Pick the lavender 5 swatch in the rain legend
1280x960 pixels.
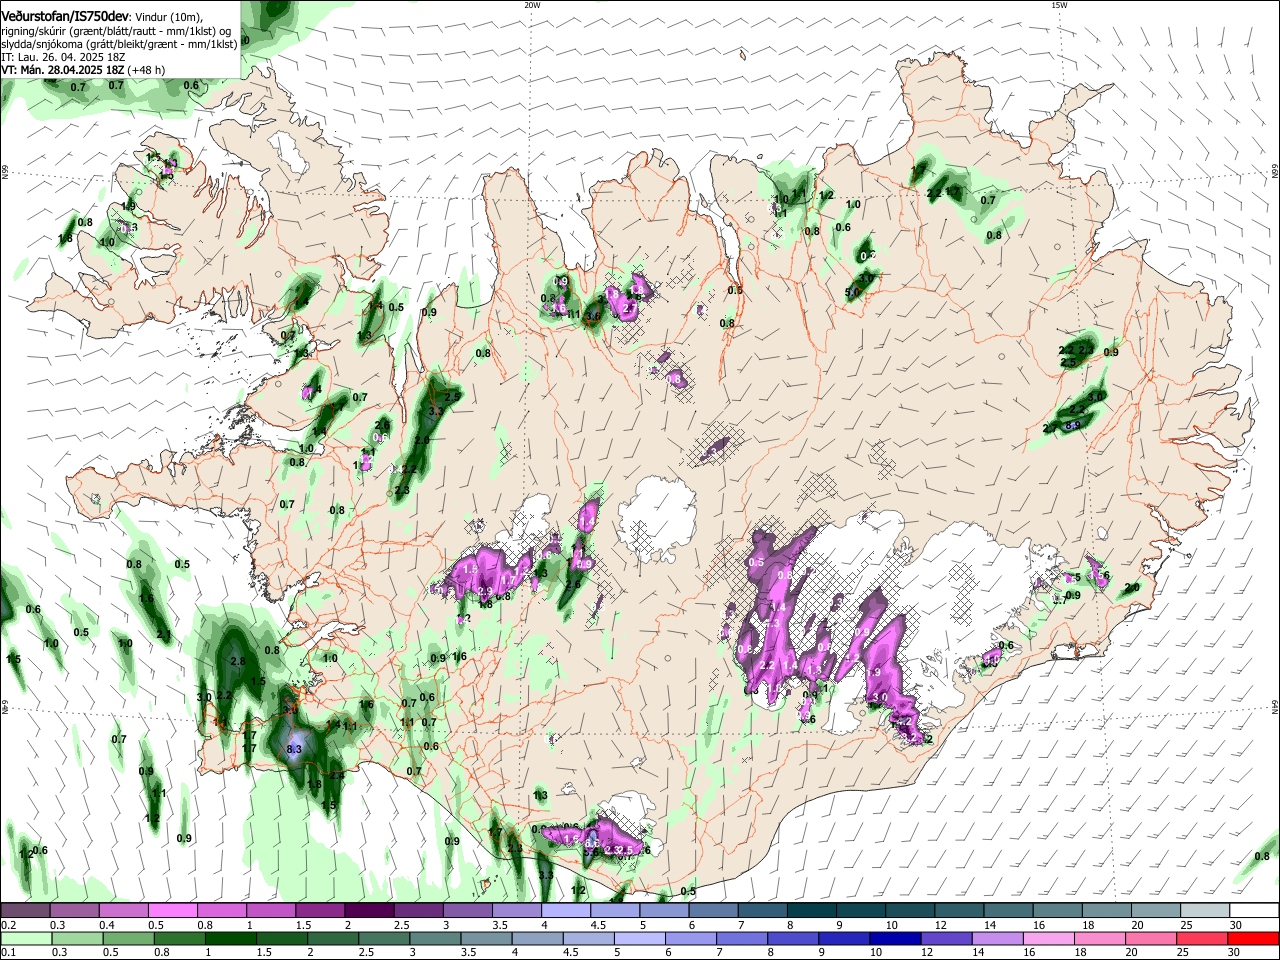pos(638,938)
